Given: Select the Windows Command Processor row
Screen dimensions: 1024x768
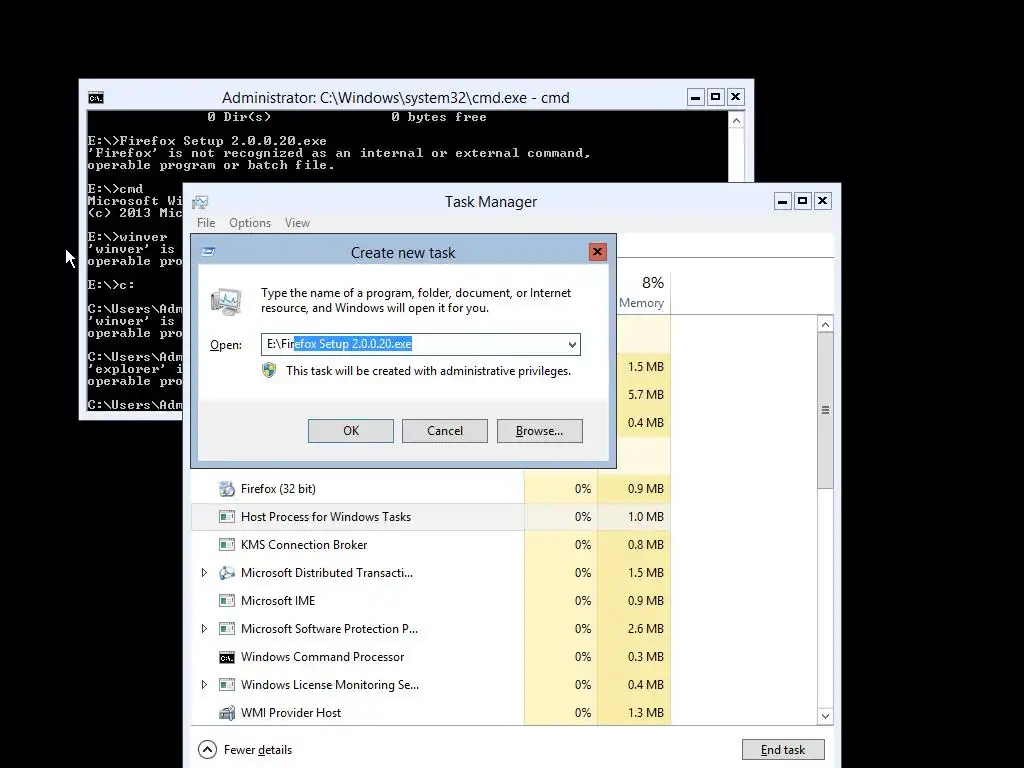Looking at the screenshot, I should click(x=431, y=657).
